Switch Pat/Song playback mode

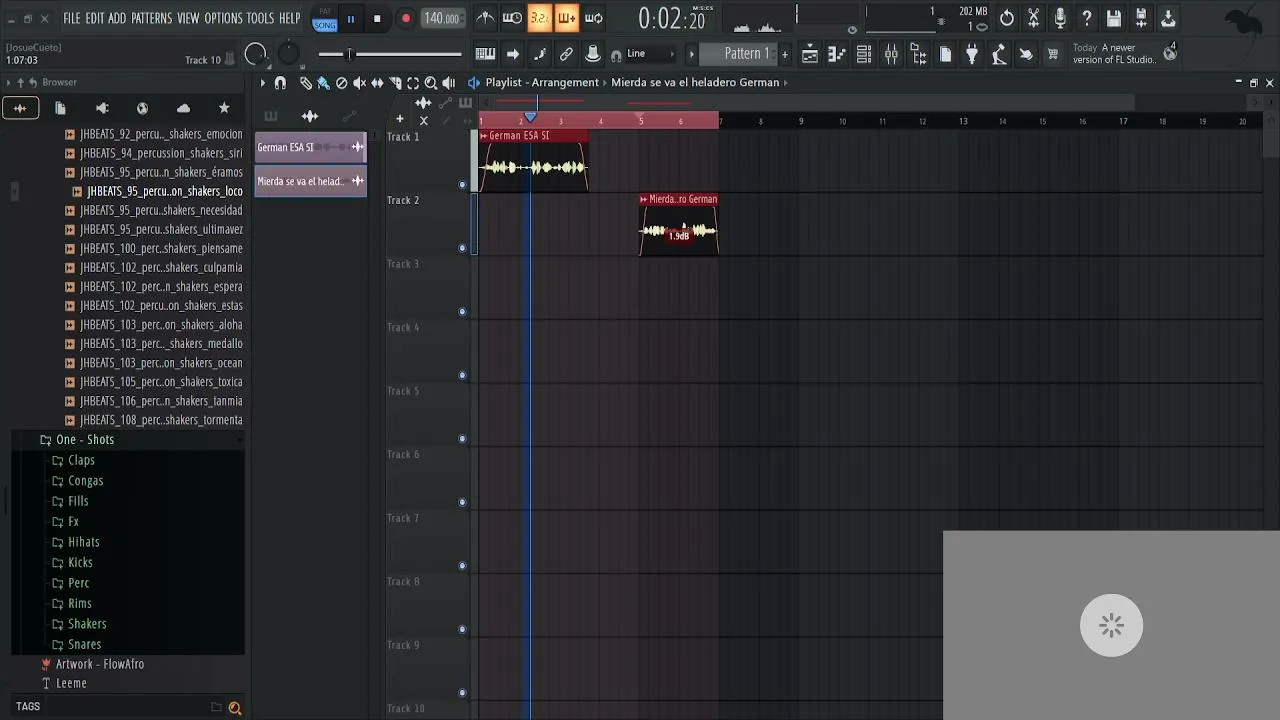tap(325, 18)
